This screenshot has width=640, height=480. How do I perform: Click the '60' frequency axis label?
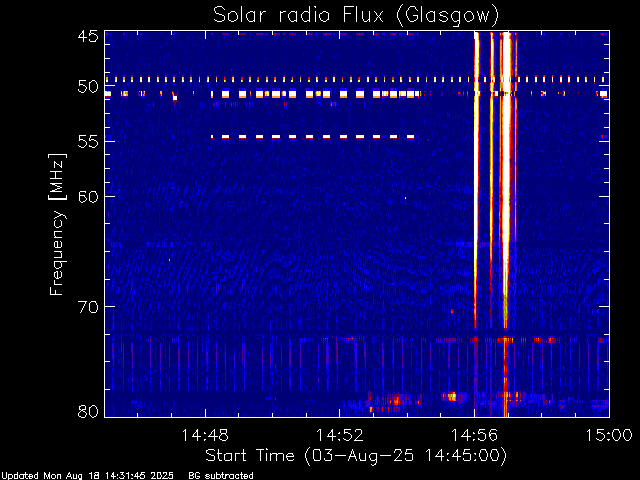tap(88, 197)
